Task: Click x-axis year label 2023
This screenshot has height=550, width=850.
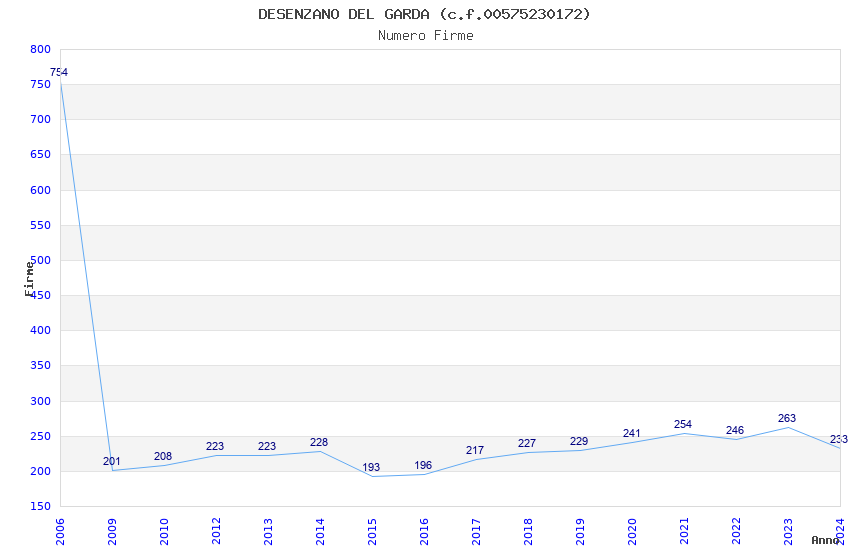Action: coord(788,532)
